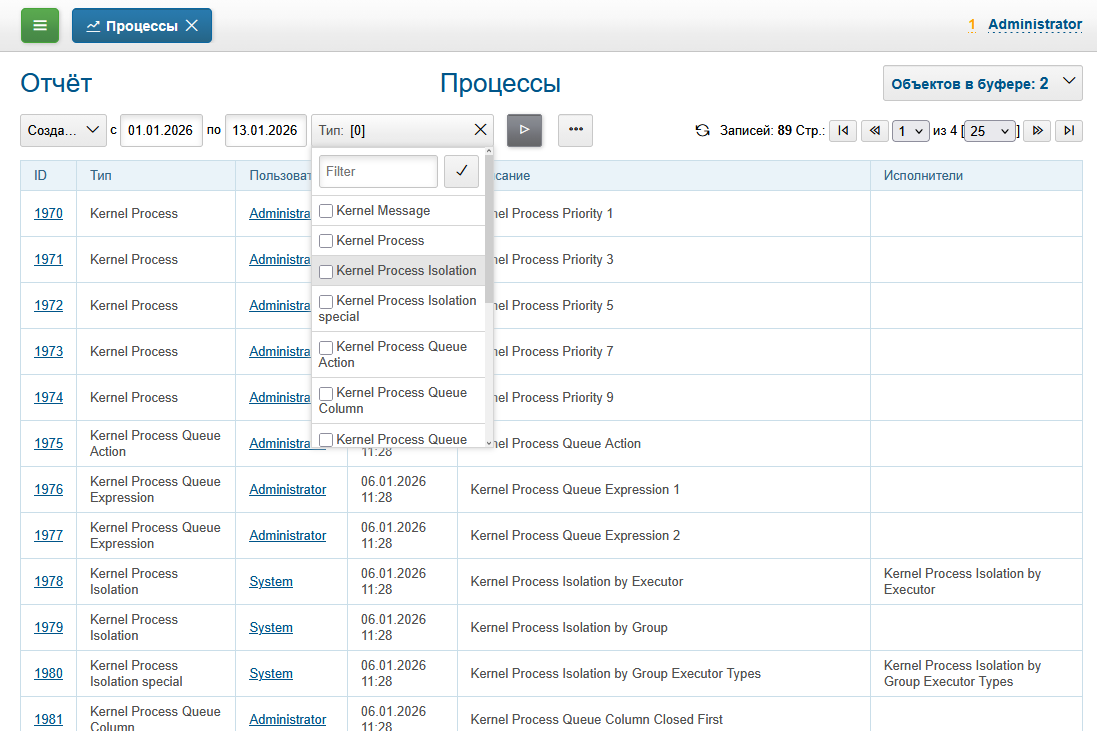Open the Созда... date type dropdown

click(x=63, y=130)
